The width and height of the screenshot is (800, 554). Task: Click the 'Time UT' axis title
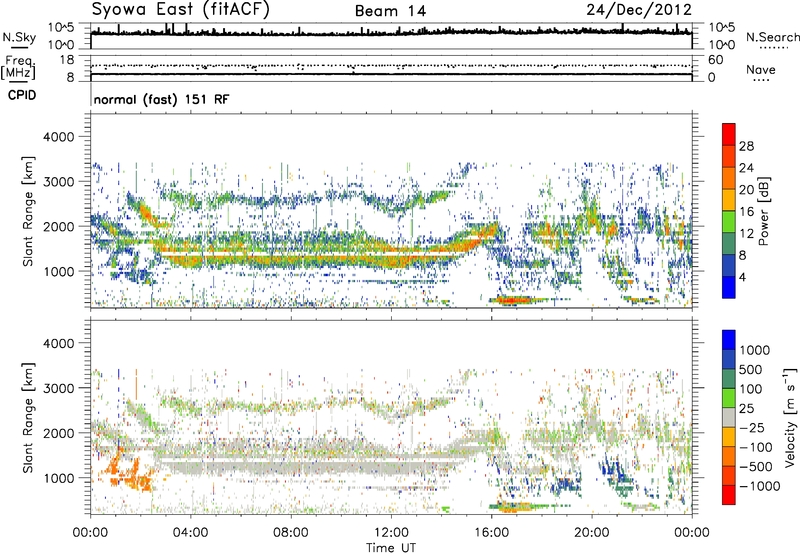point(391,548)
